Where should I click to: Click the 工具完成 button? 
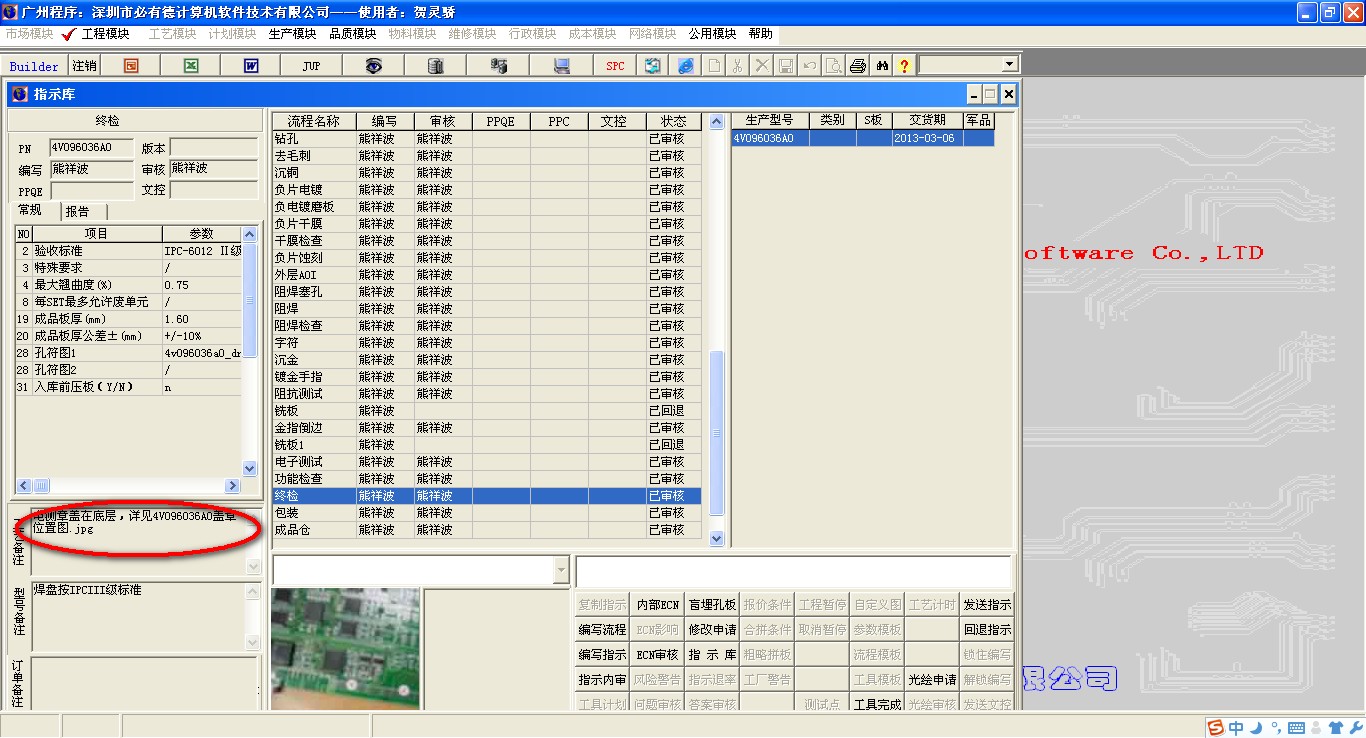[877, 704]
